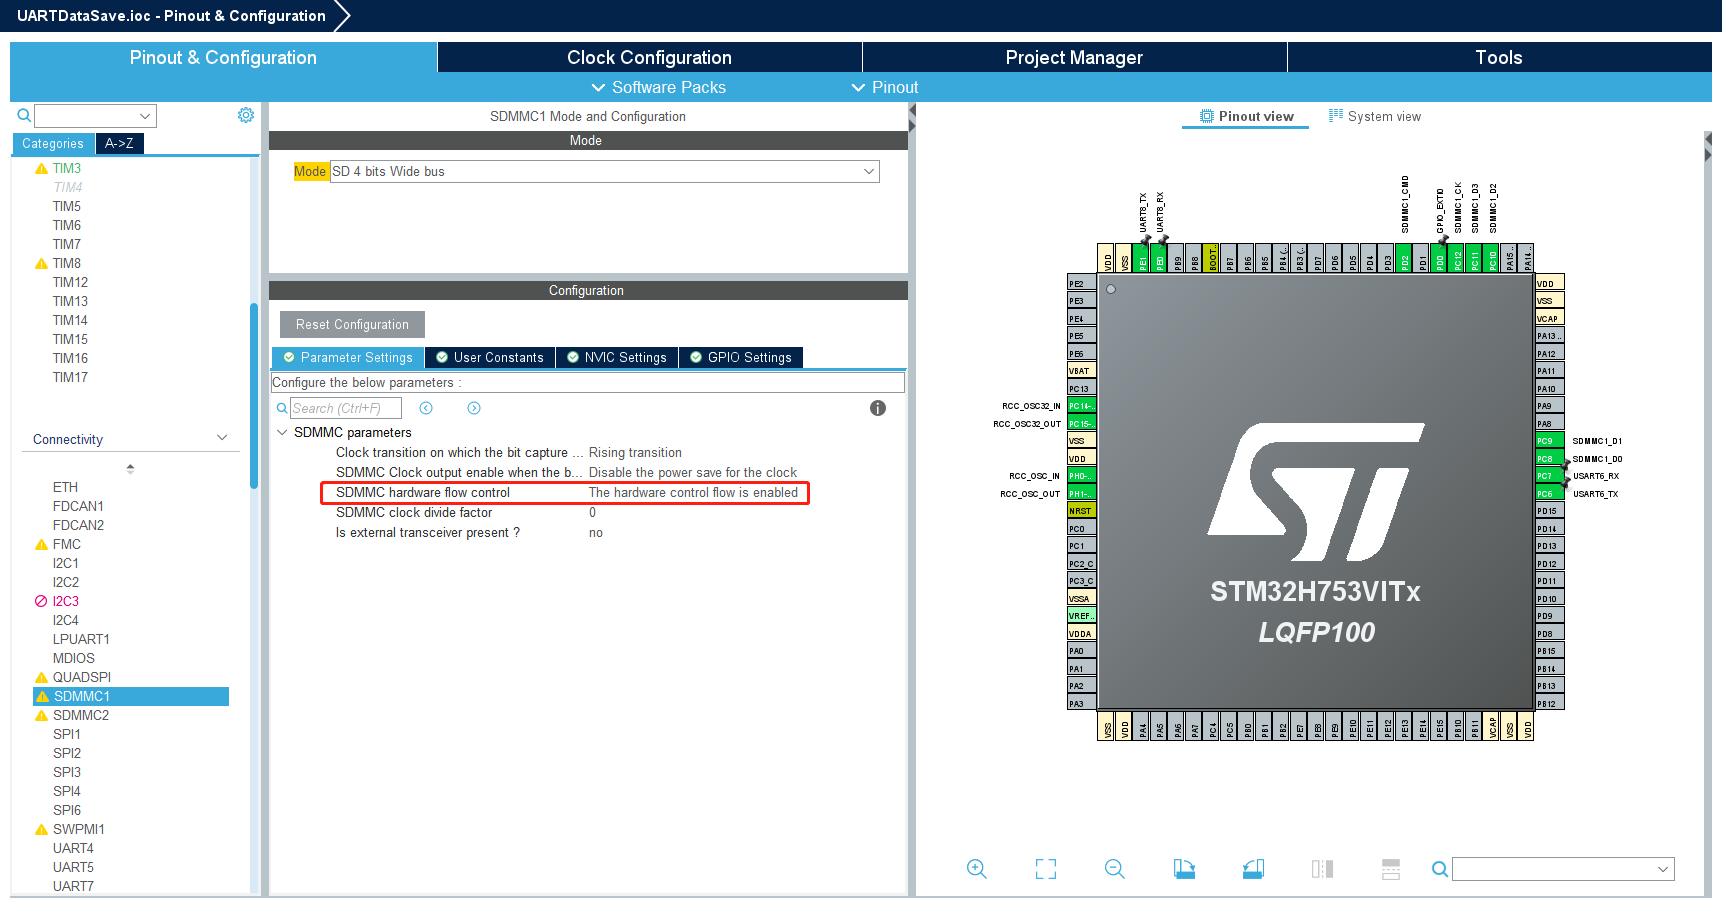Viewport: 1722px width, 908px height.
Task: Click the 'Rising transition' parameter value
Action: tap(635, 453)
